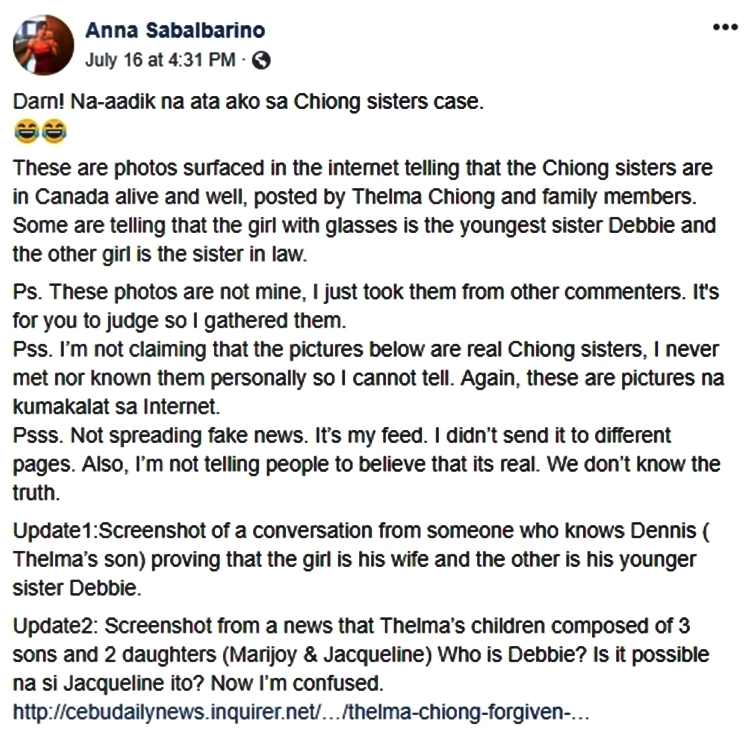Screen dimensions: 750x739
Task: Click the single word 'truth.' line
Action: tap(36, 493)
